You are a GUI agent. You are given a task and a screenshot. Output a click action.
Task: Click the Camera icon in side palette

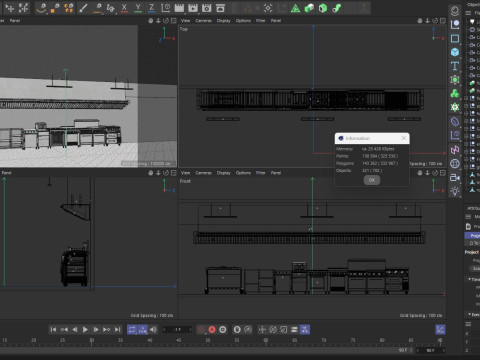[455, 177]
